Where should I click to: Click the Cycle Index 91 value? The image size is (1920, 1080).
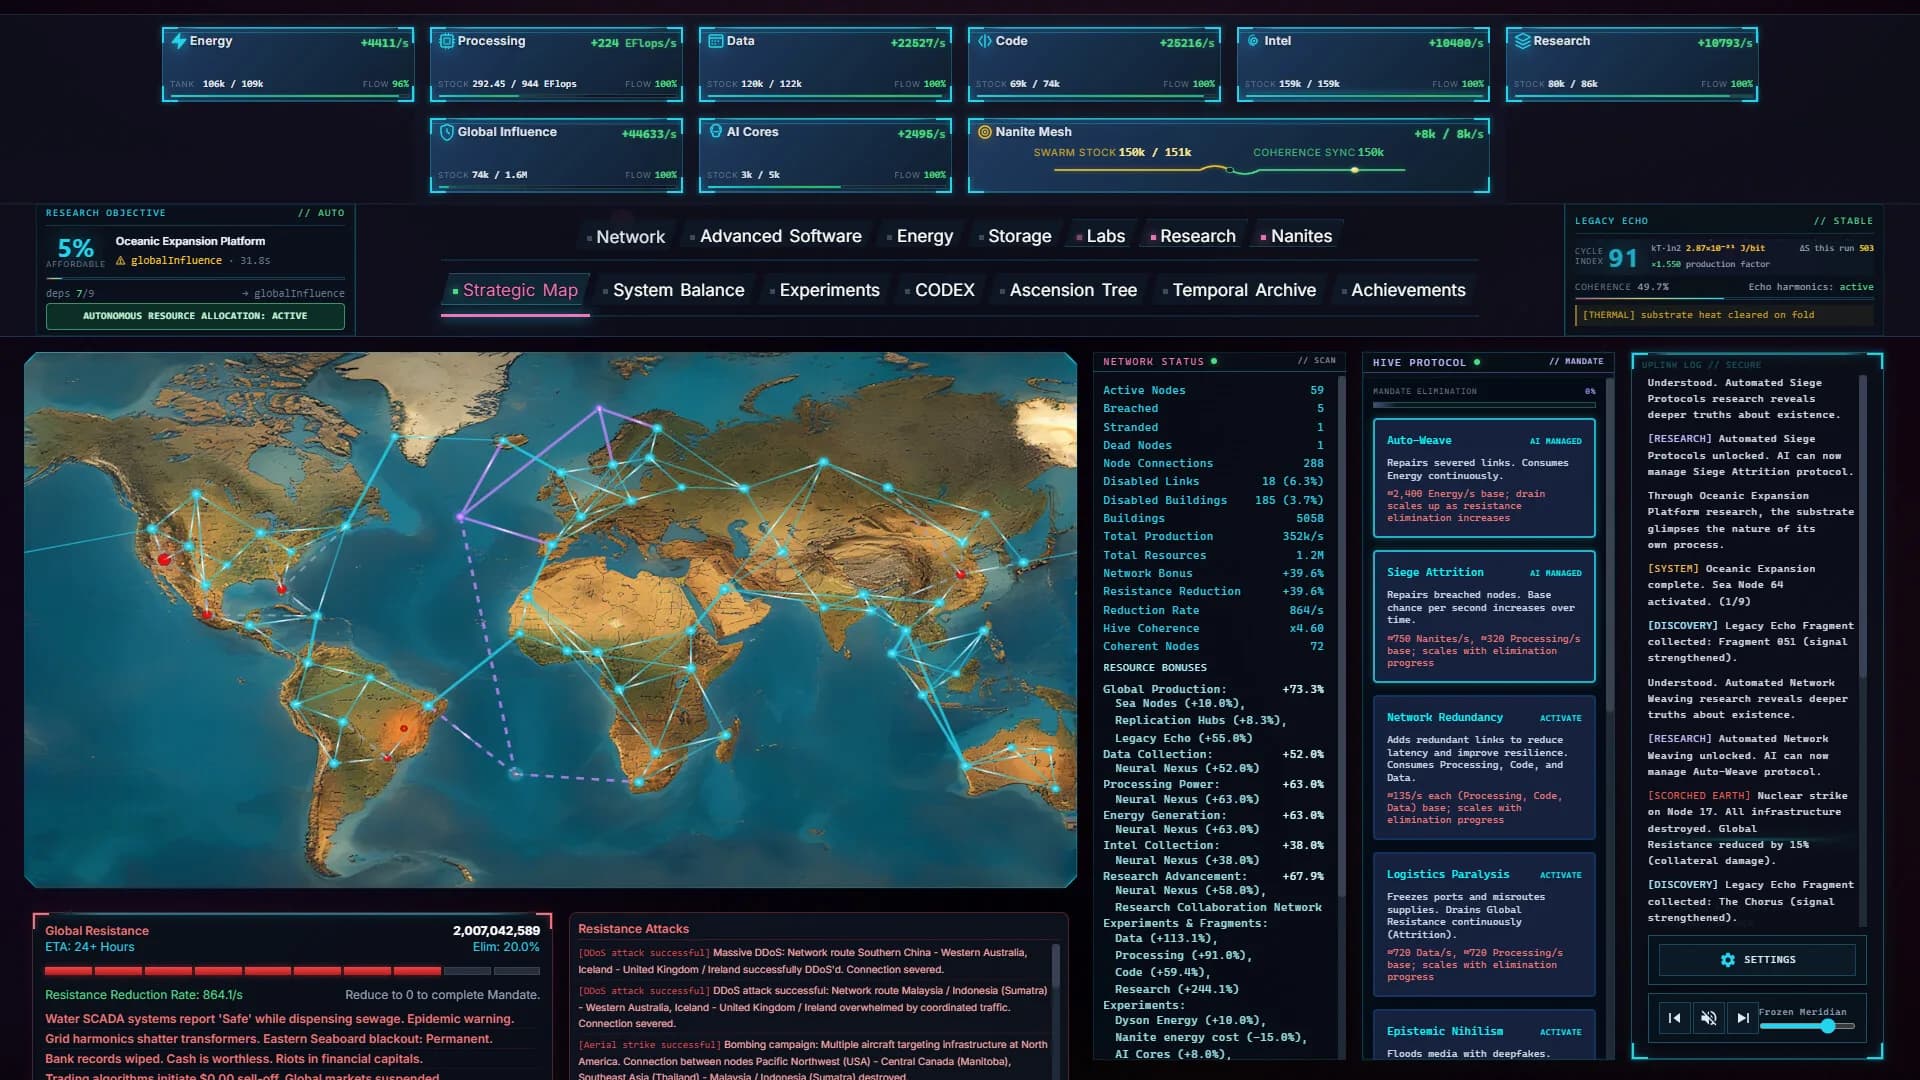[x=1623, y=259]
